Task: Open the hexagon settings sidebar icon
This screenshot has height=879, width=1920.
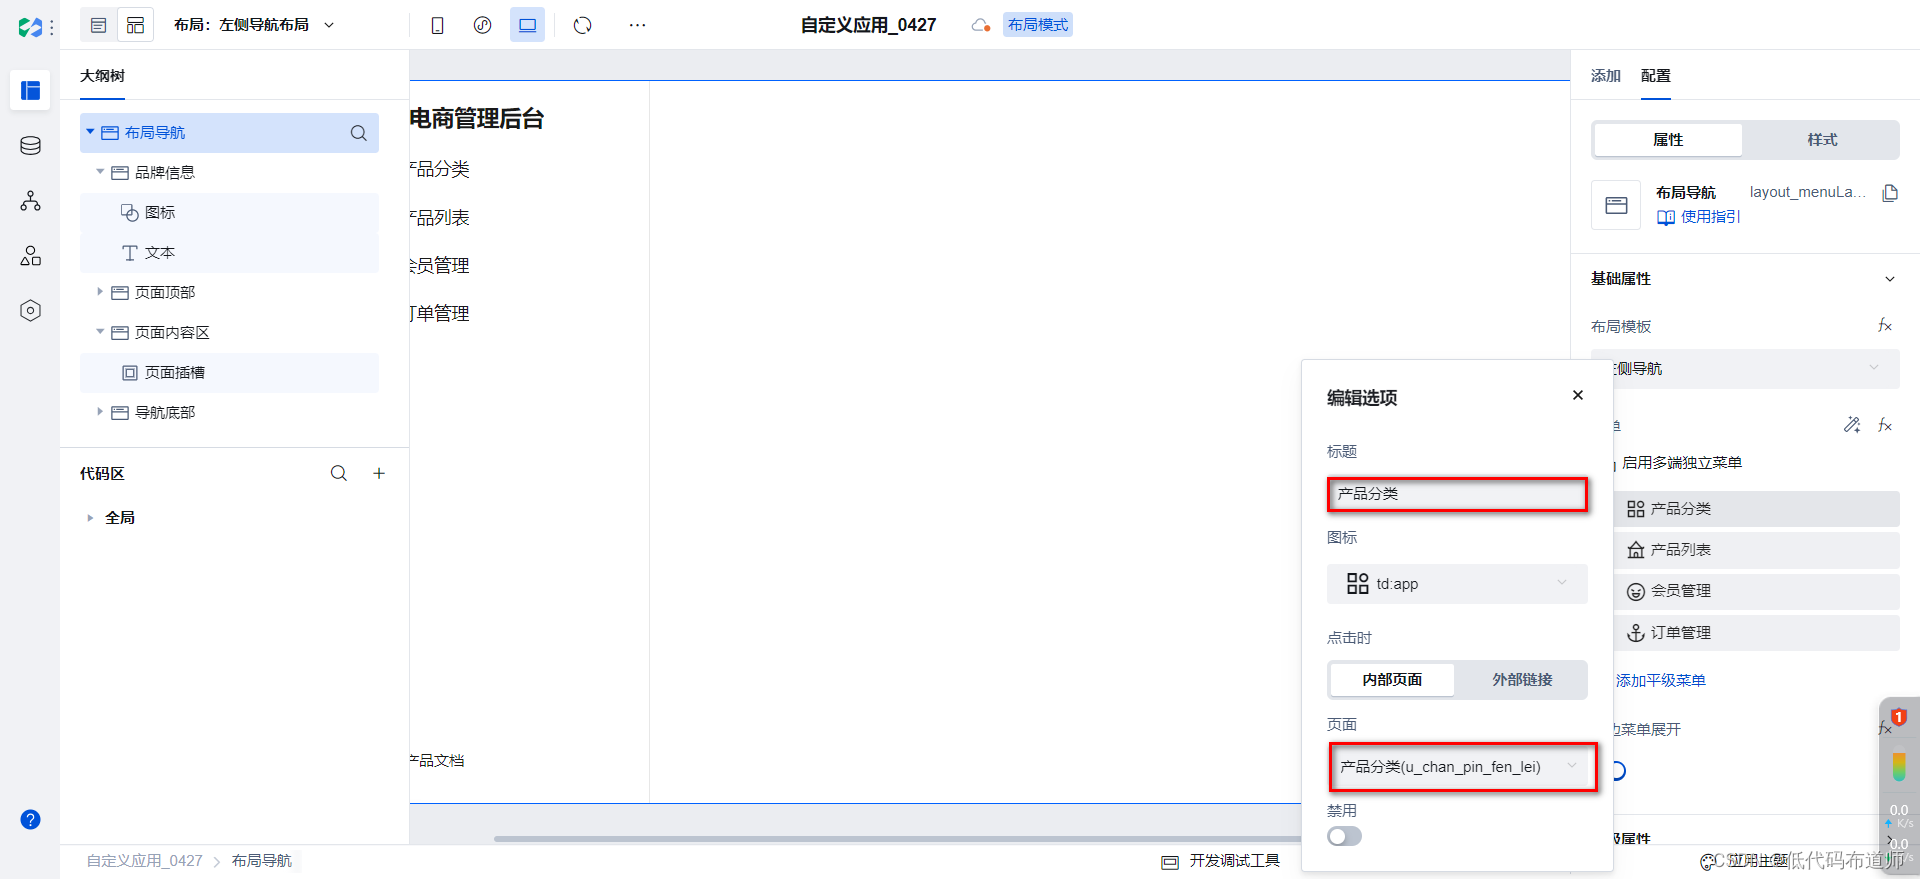Action: tap(30, 311)
